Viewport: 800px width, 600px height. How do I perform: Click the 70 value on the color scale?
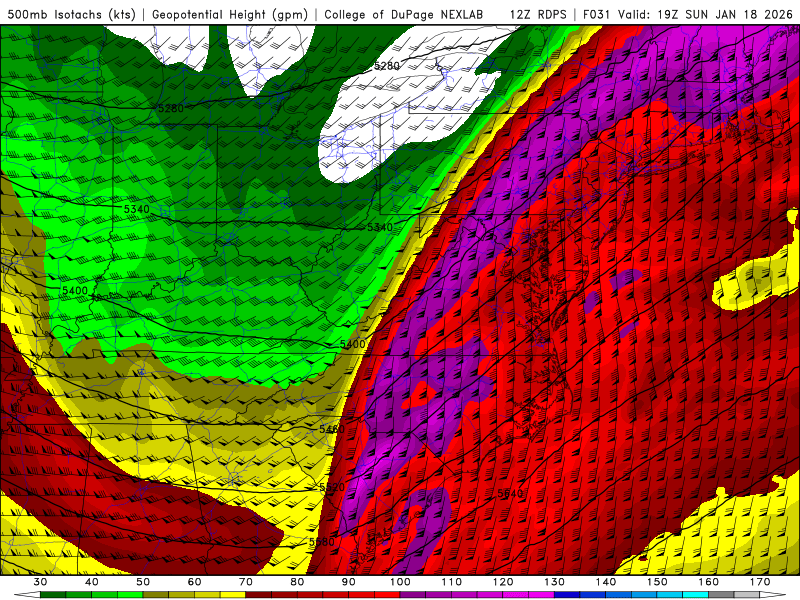click(x=246, y=582)
